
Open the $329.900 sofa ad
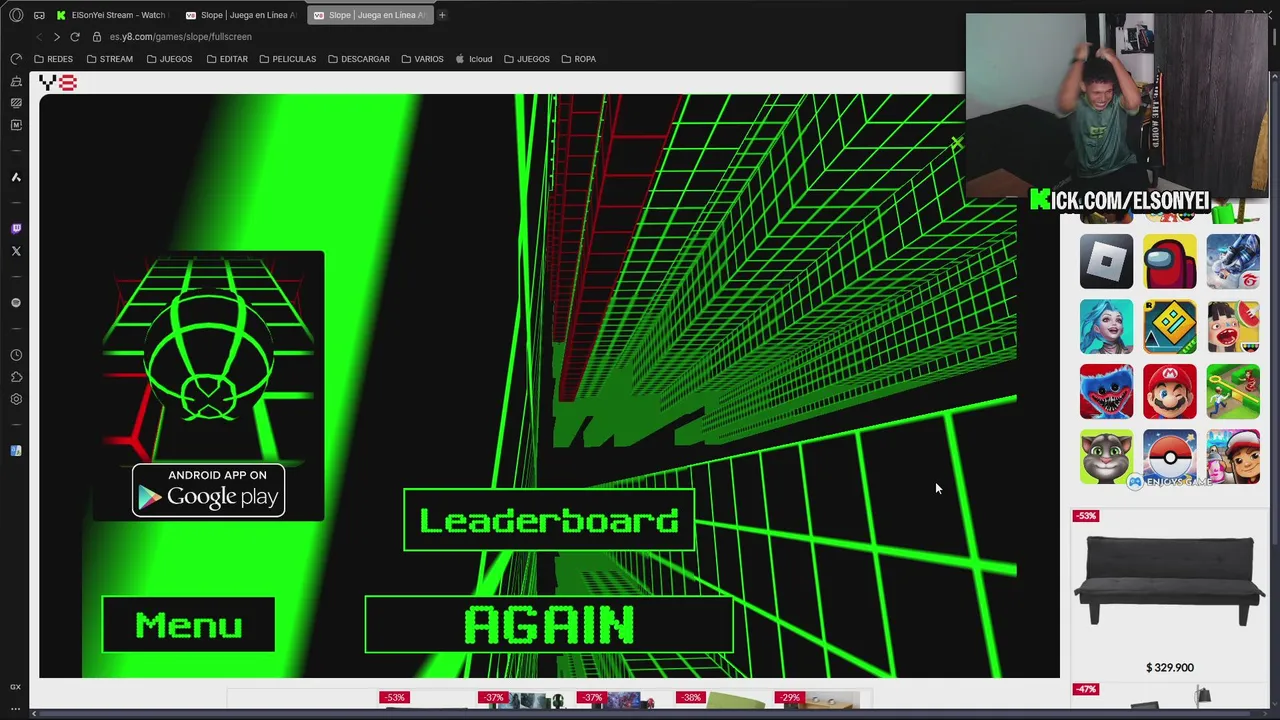click(x=1169, y=594)
